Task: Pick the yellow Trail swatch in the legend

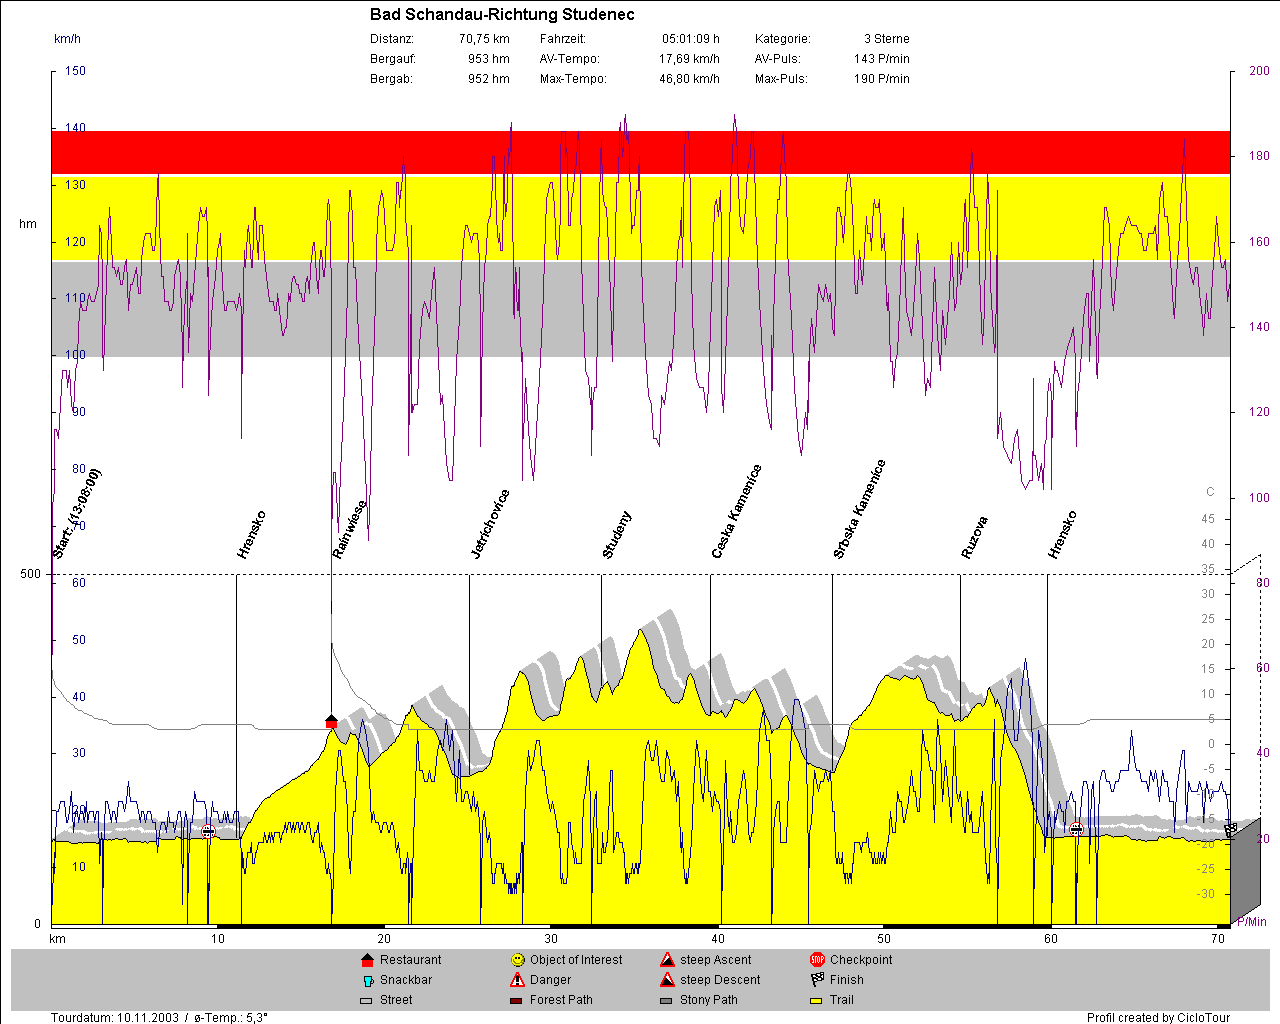Action: pos(817,1000)
